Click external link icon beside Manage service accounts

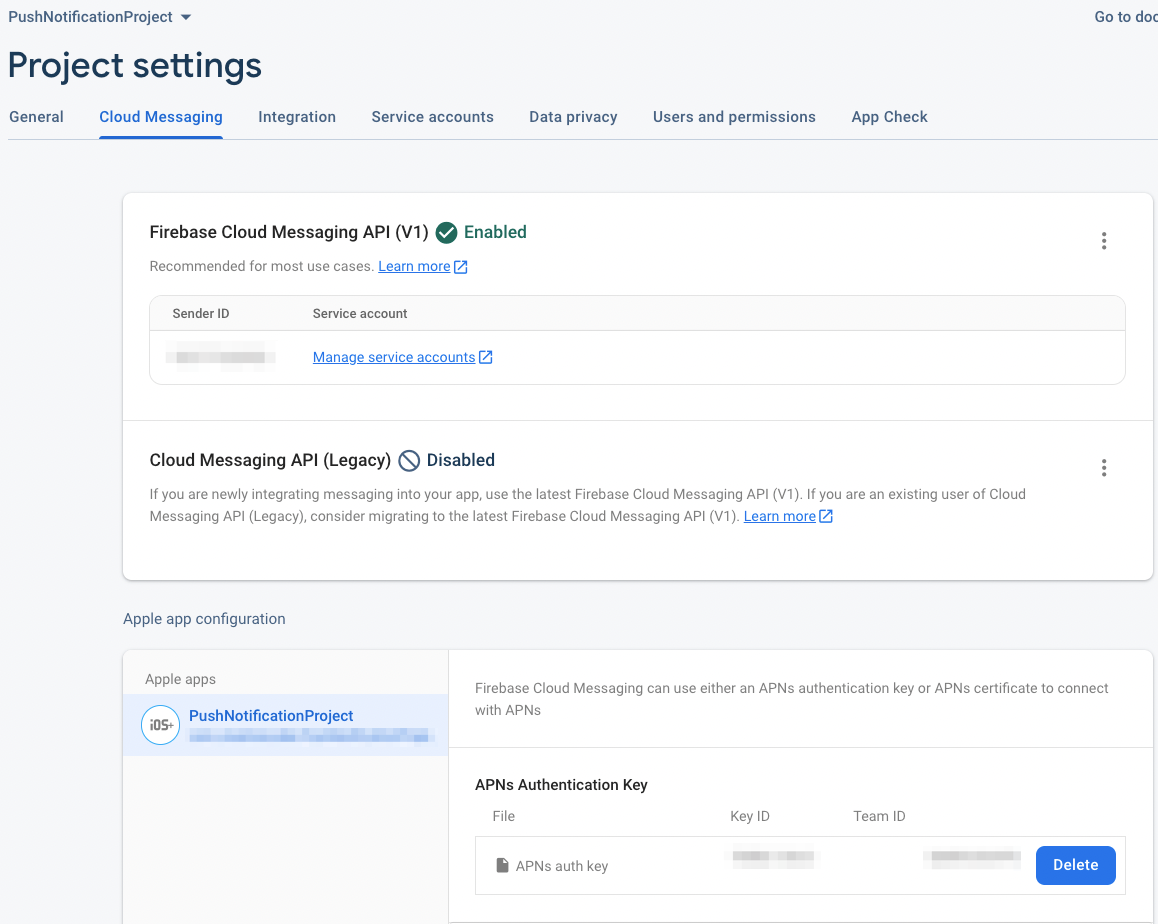[486, 357]
